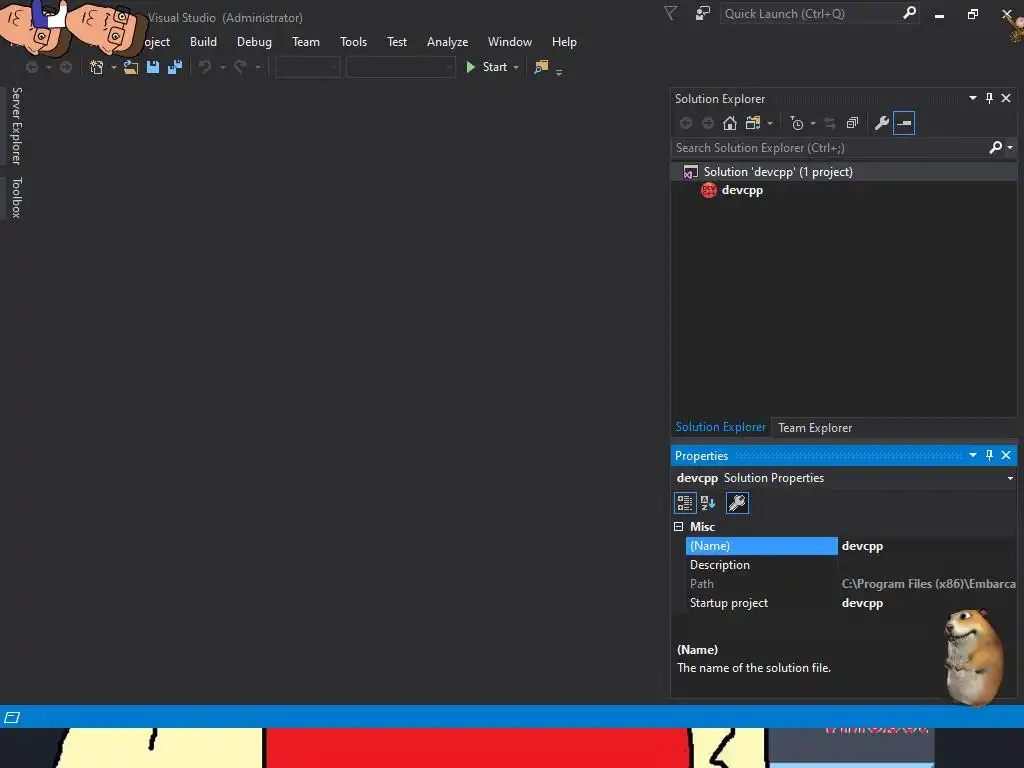Open the Debug menu
The image size is (1024, 768).
(x=254, y=42)
